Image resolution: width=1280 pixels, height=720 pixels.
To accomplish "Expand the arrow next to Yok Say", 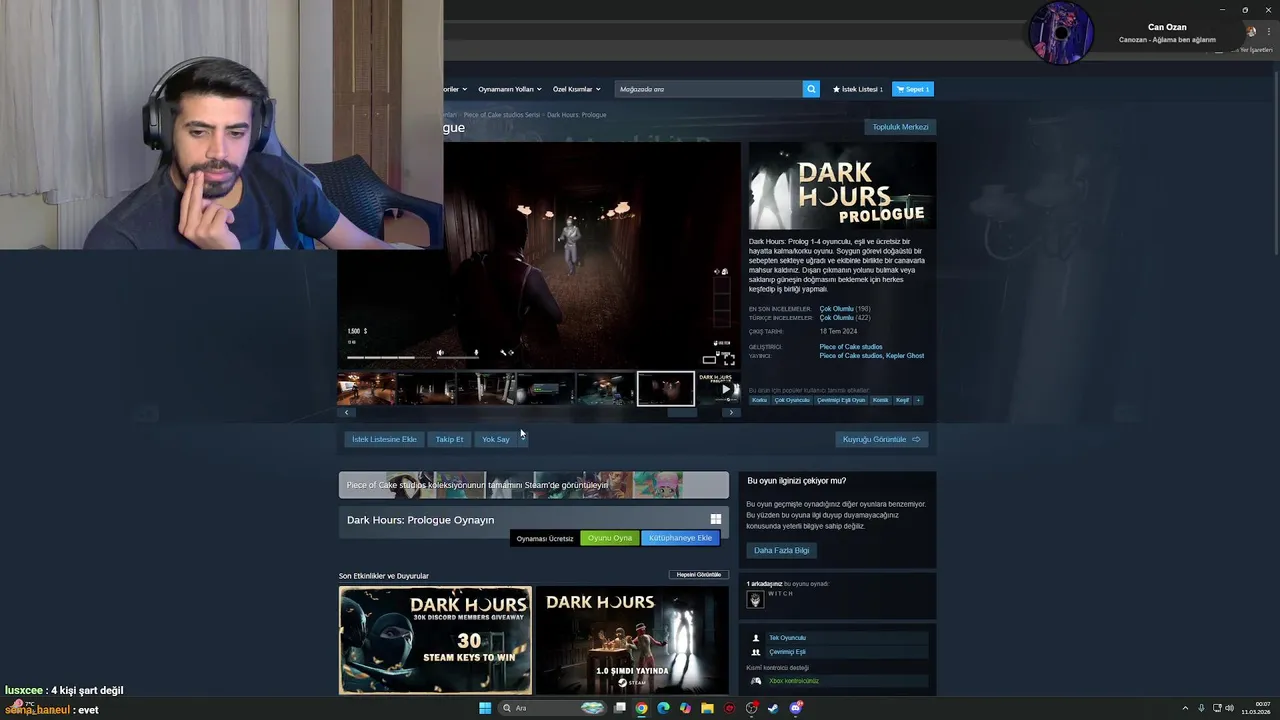I will 521,439.
